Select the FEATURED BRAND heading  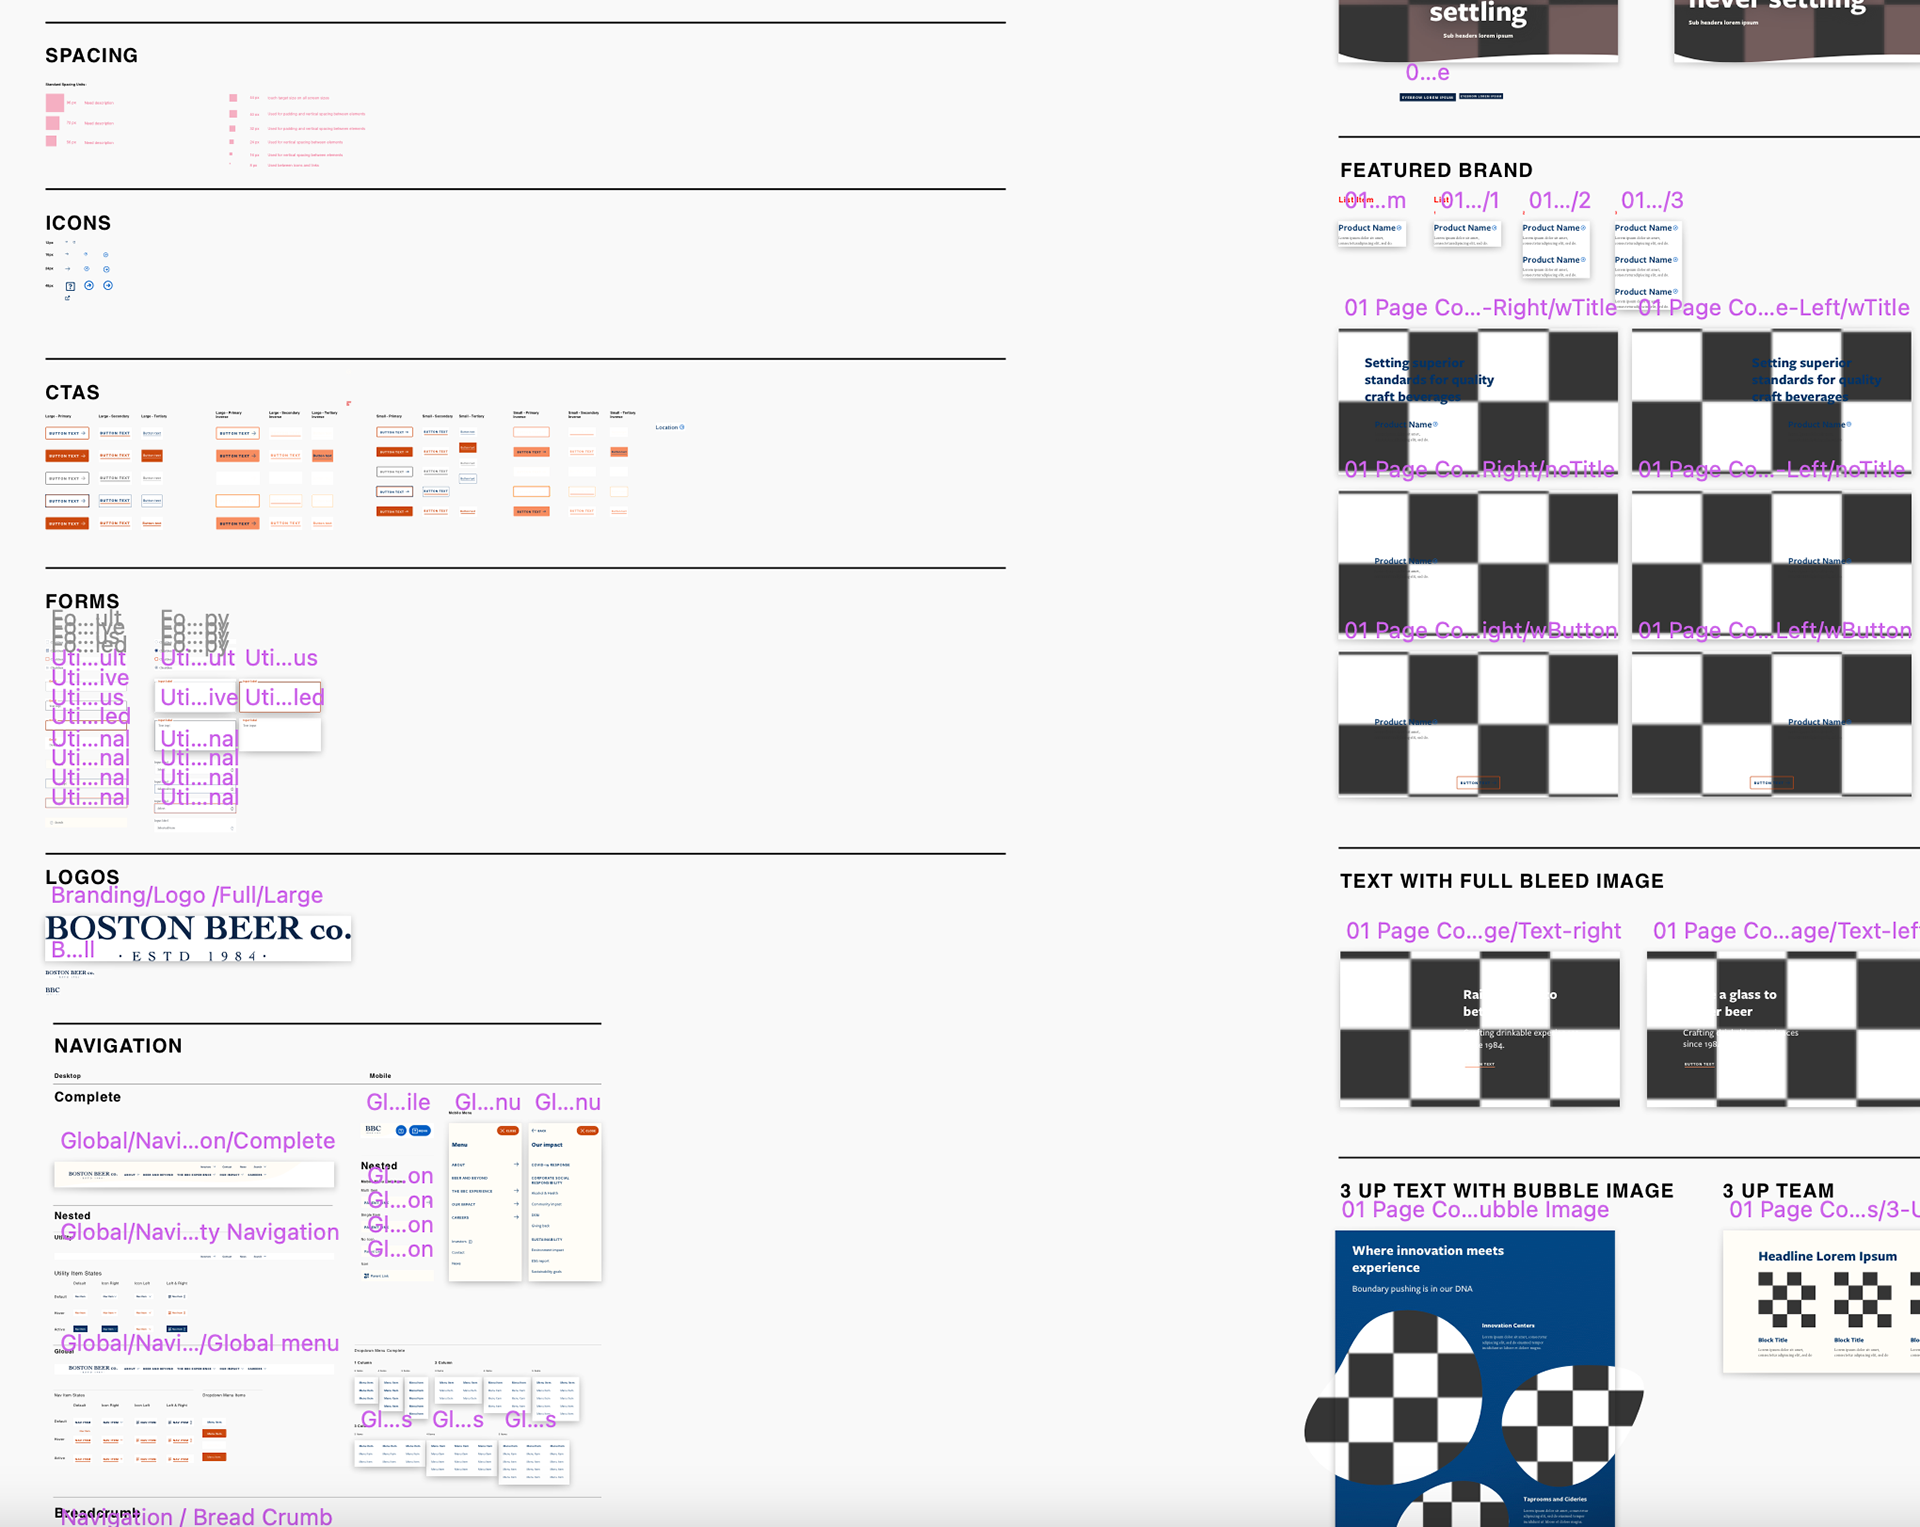pyautogui.click(x=1436, y=170)
